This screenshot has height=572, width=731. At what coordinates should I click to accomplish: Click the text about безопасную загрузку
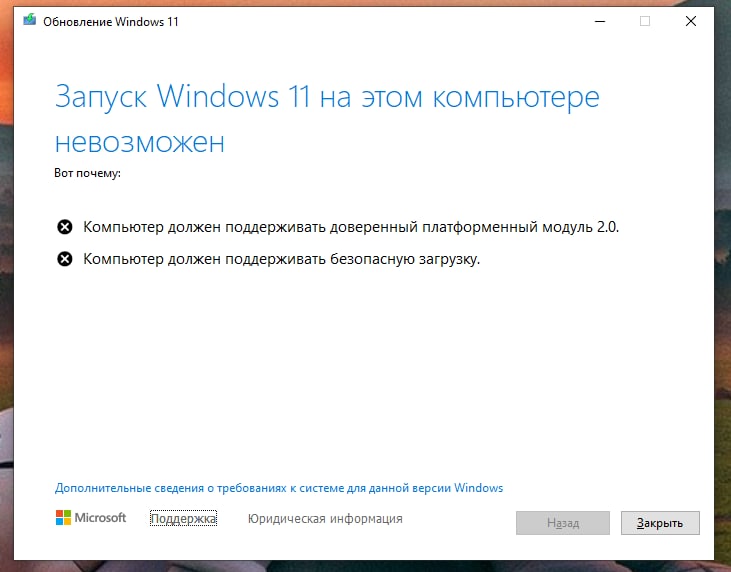click(282, 259)
